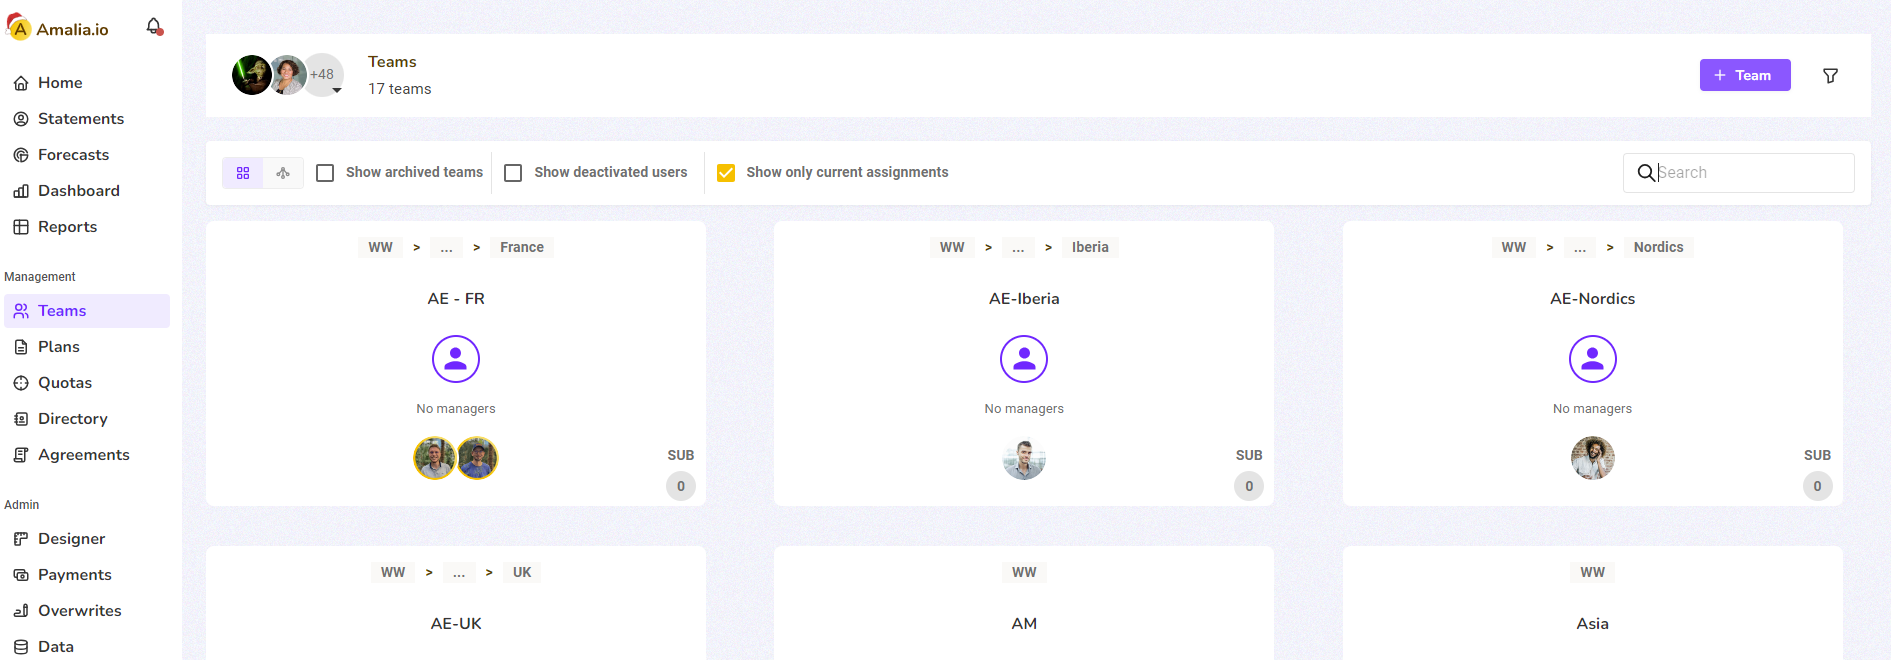This screenshot has height=660, width=1891.
Task: Expand ellipsis breadcrumb on AE-UK card
Action: coord(459,572)
